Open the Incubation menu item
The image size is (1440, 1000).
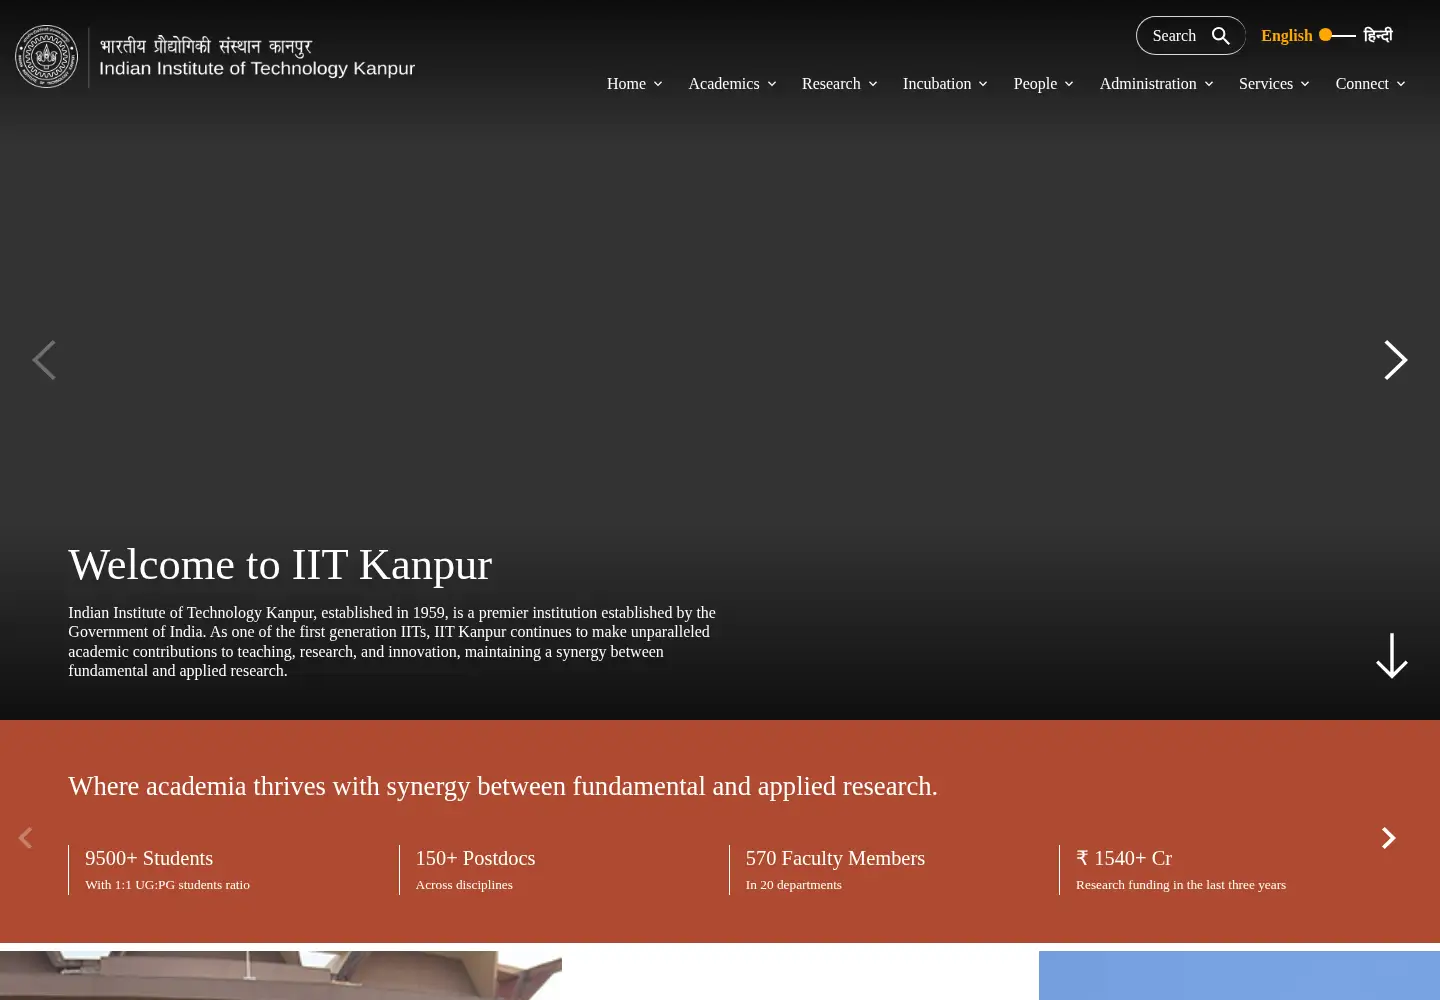pos(937,84)
